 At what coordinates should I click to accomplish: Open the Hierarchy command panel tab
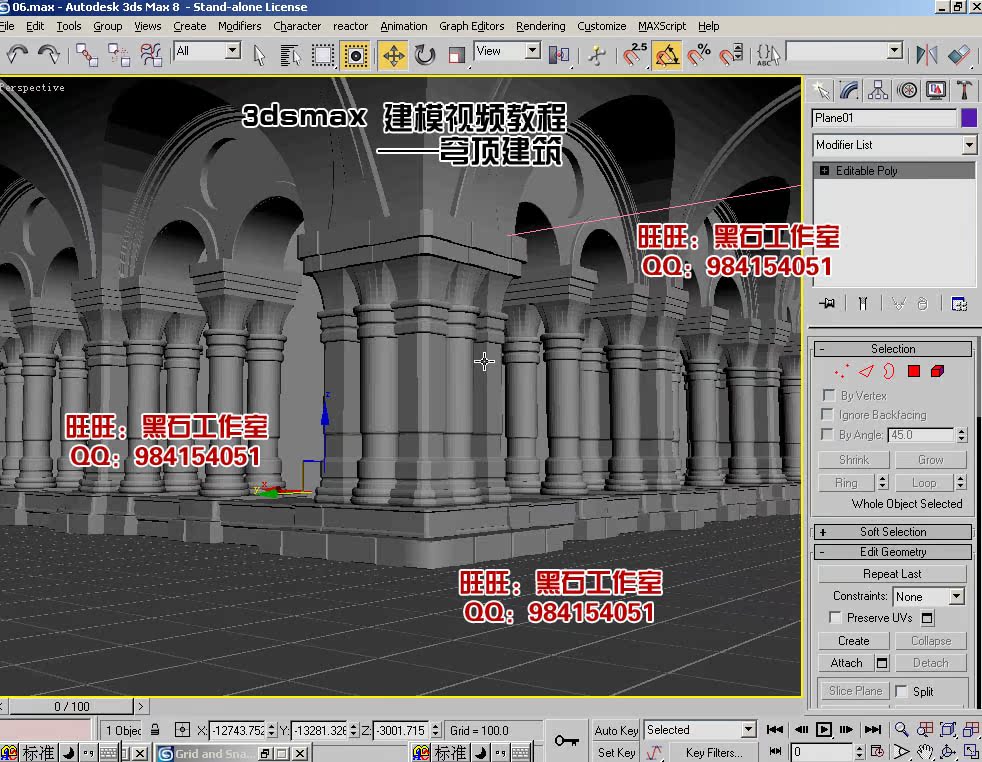878,91
